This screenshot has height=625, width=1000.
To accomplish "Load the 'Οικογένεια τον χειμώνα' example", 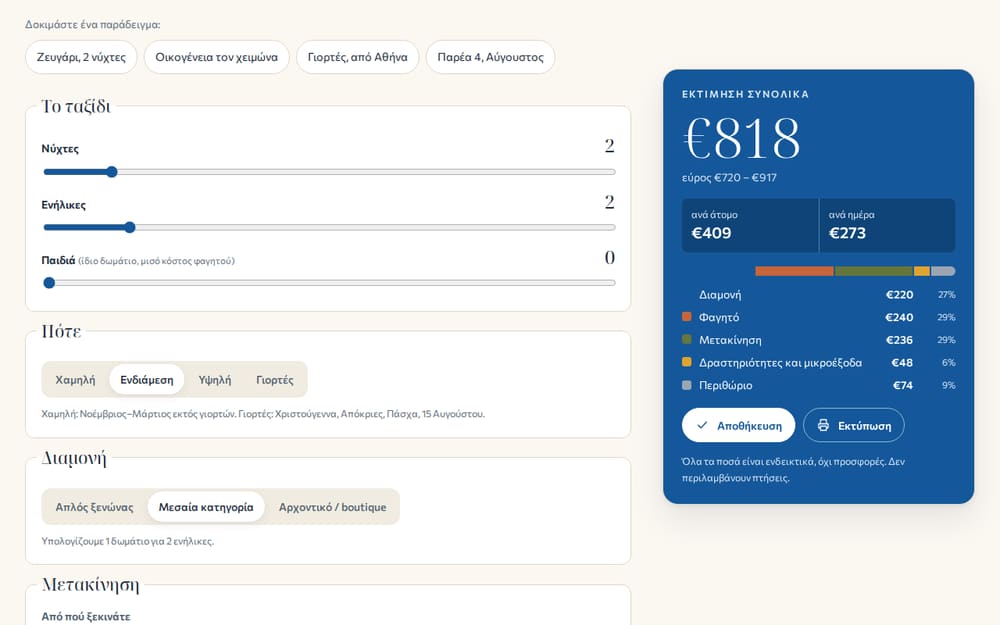I will 217,57.
